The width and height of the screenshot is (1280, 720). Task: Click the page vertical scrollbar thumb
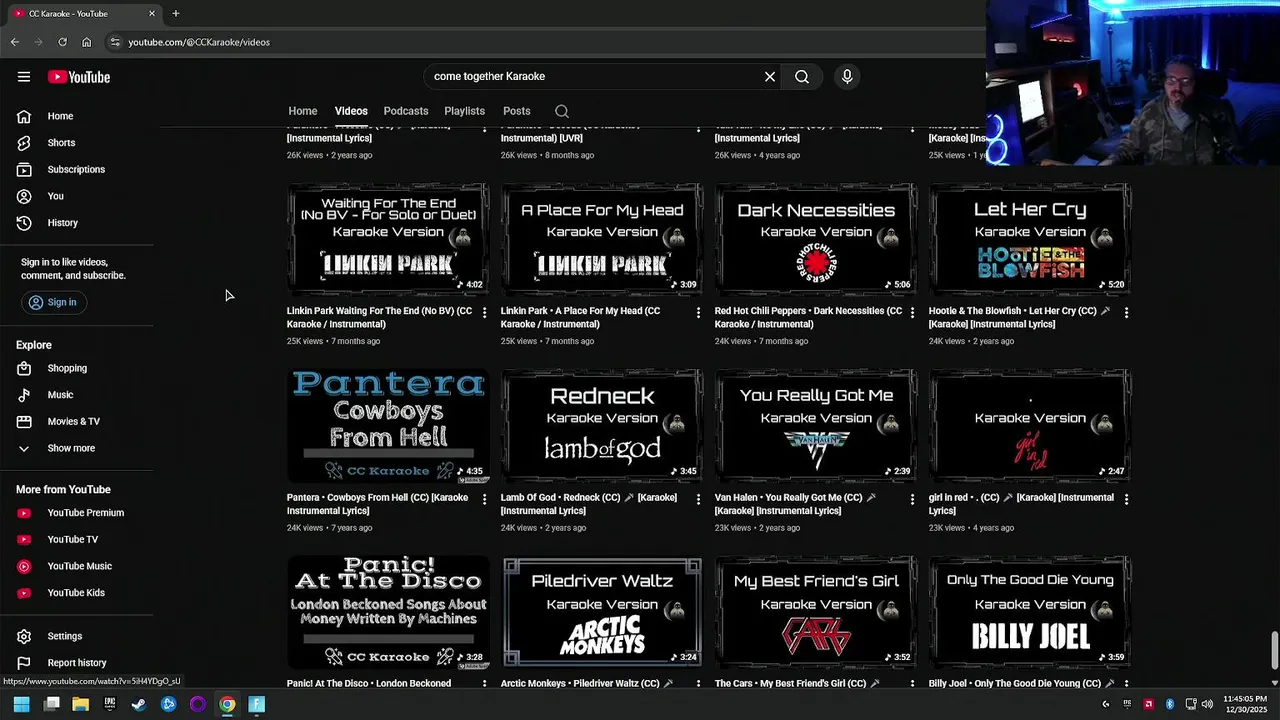[1274, 651]
